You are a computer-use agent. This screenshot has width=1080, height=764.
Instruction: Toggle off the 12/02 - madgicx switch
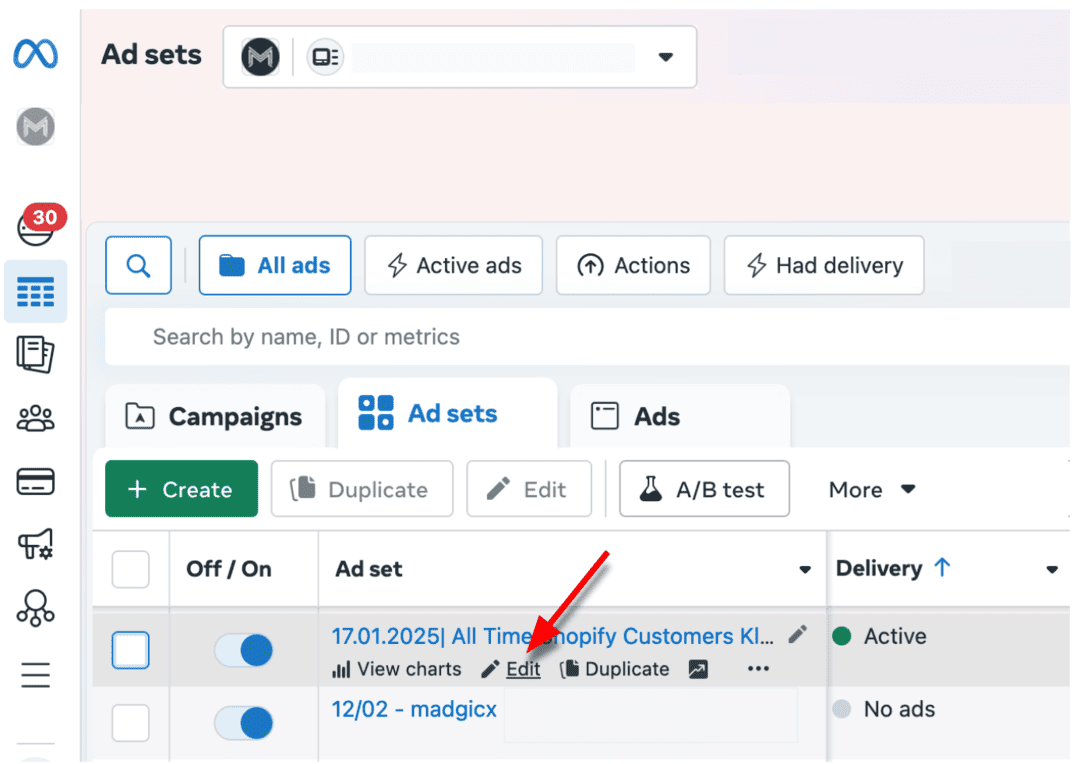click(x=244, y=723)
